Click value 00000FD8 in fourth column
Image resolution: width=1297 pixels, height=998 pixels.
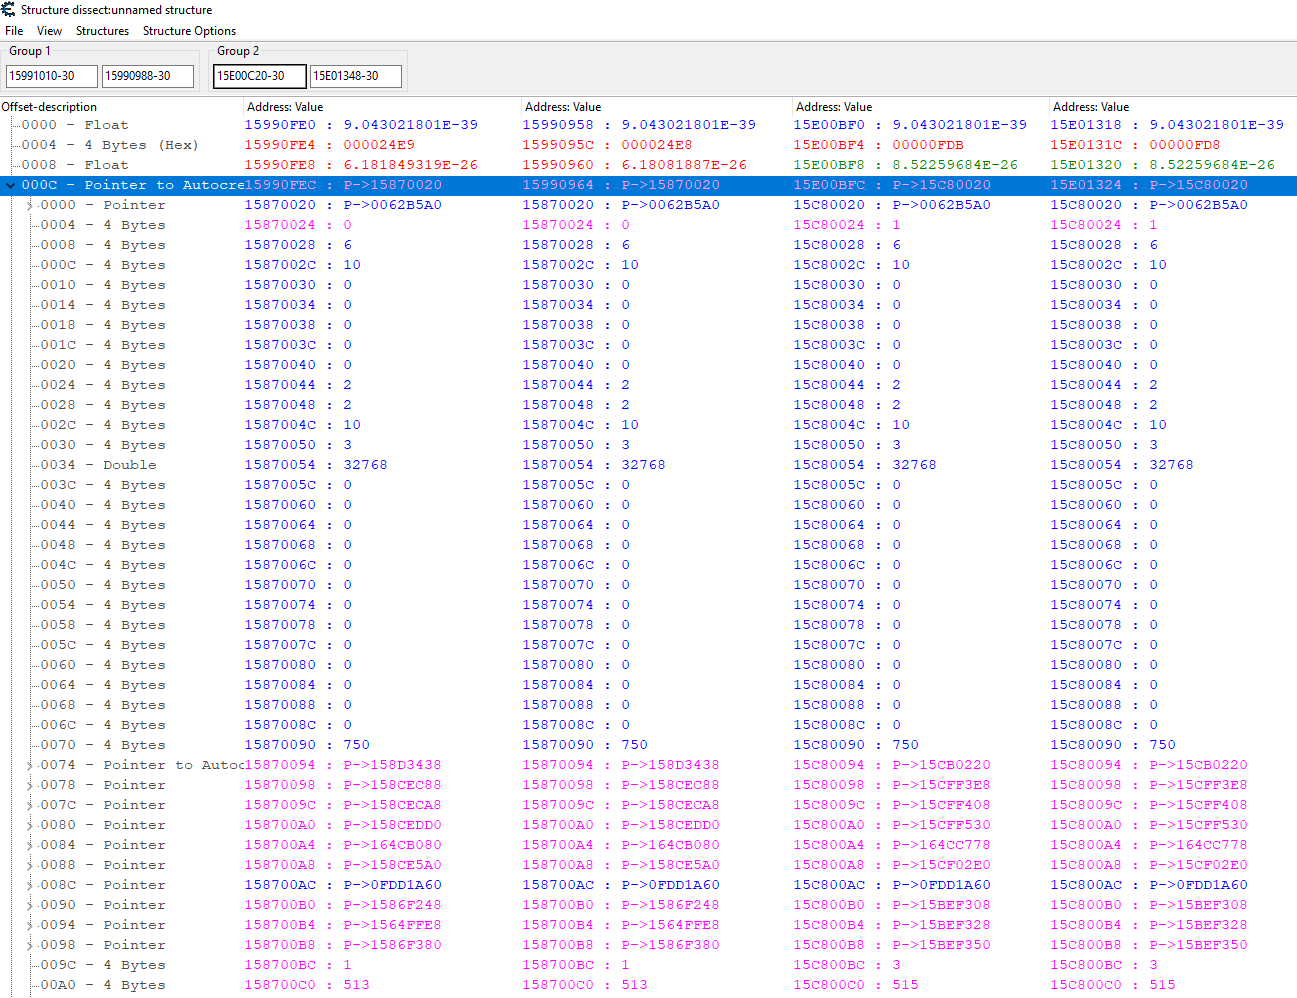[x=1185, y=145]
